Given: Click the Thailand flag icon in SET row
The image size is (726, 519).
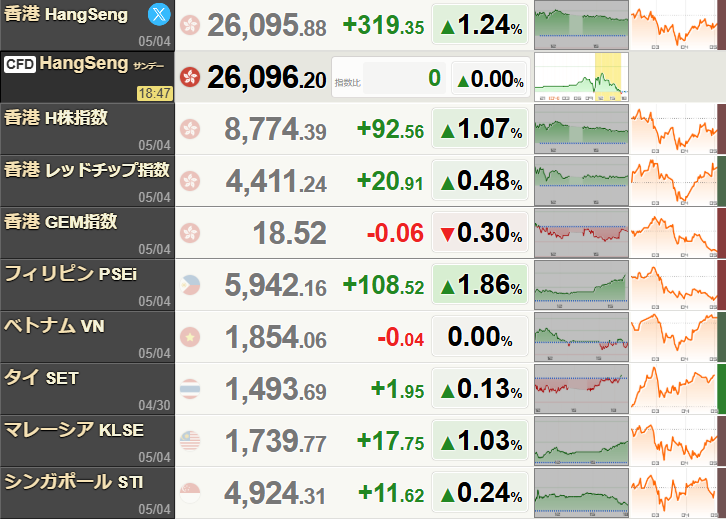Looking at the screenshot, I should point(190,388).
